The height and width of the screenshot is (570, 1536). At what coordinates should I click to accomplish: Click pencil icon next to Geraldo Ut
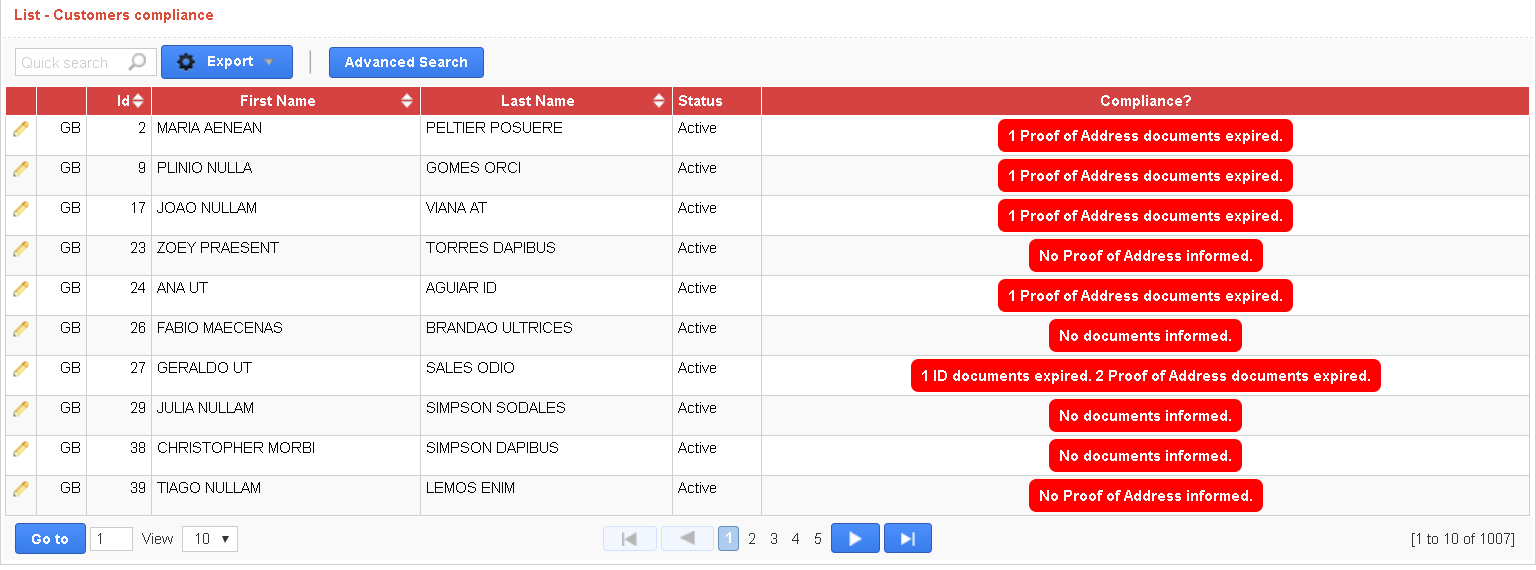[20, 369]
